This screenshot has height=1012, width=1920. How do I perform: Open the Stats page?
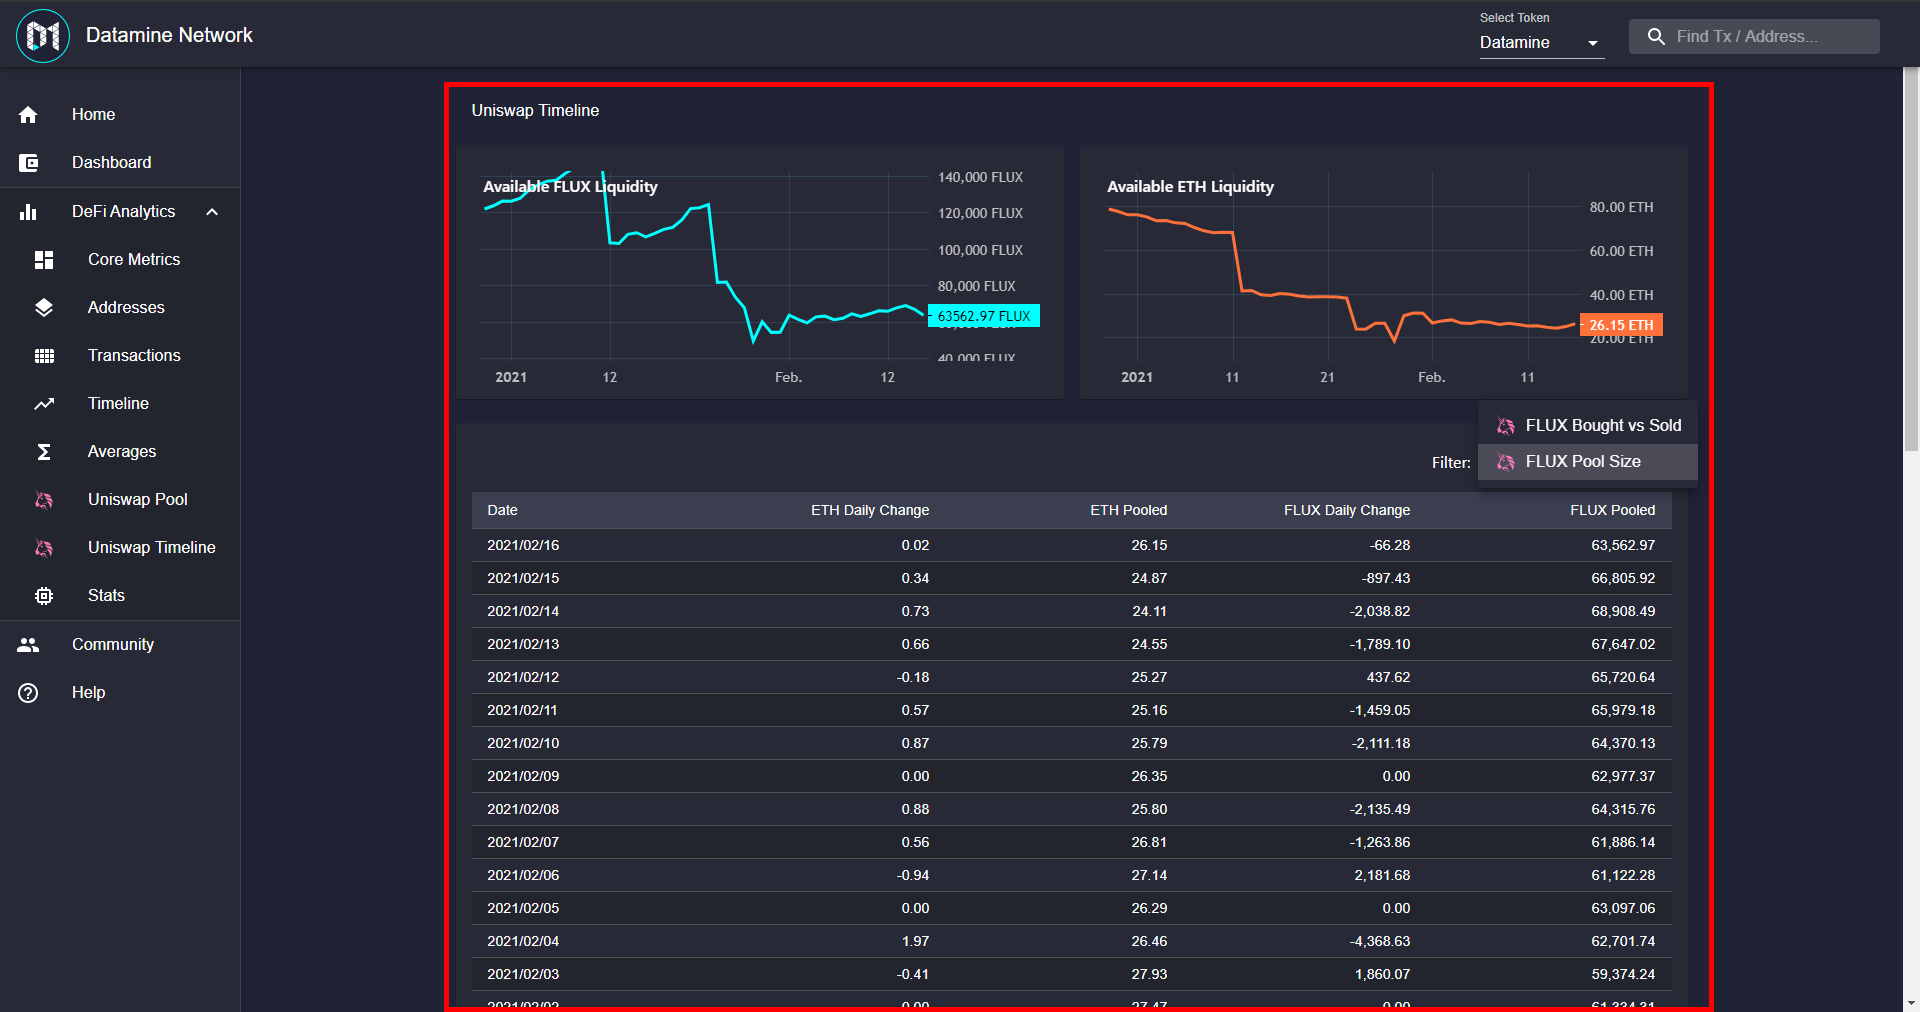[120, 596]
